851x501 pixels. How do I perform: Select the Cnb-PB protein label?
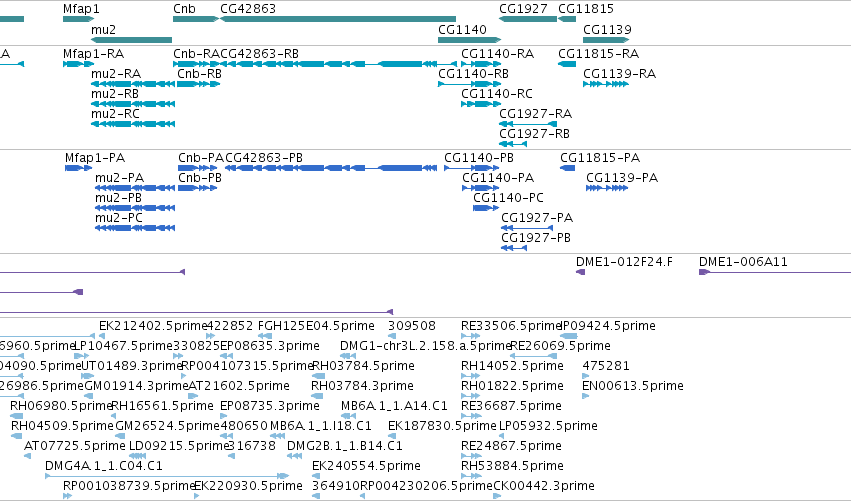[x=200, y=178]
